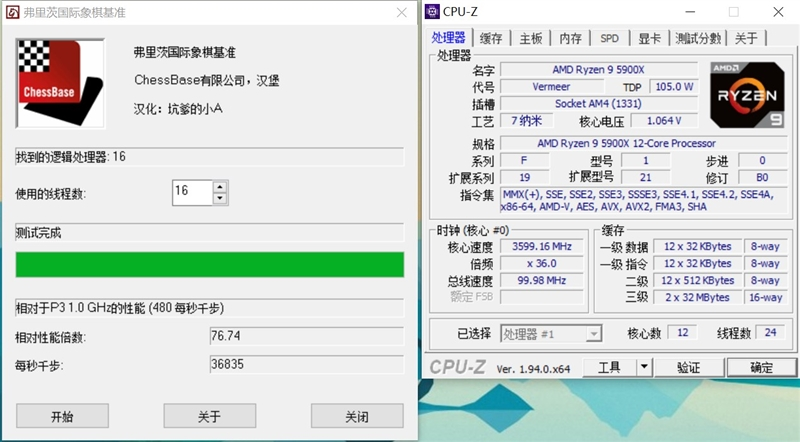Click the AMD Ryzen 9 logo in CPU-Z
The height and width of the screenshot is (442, 800).
tap(747, 95)
